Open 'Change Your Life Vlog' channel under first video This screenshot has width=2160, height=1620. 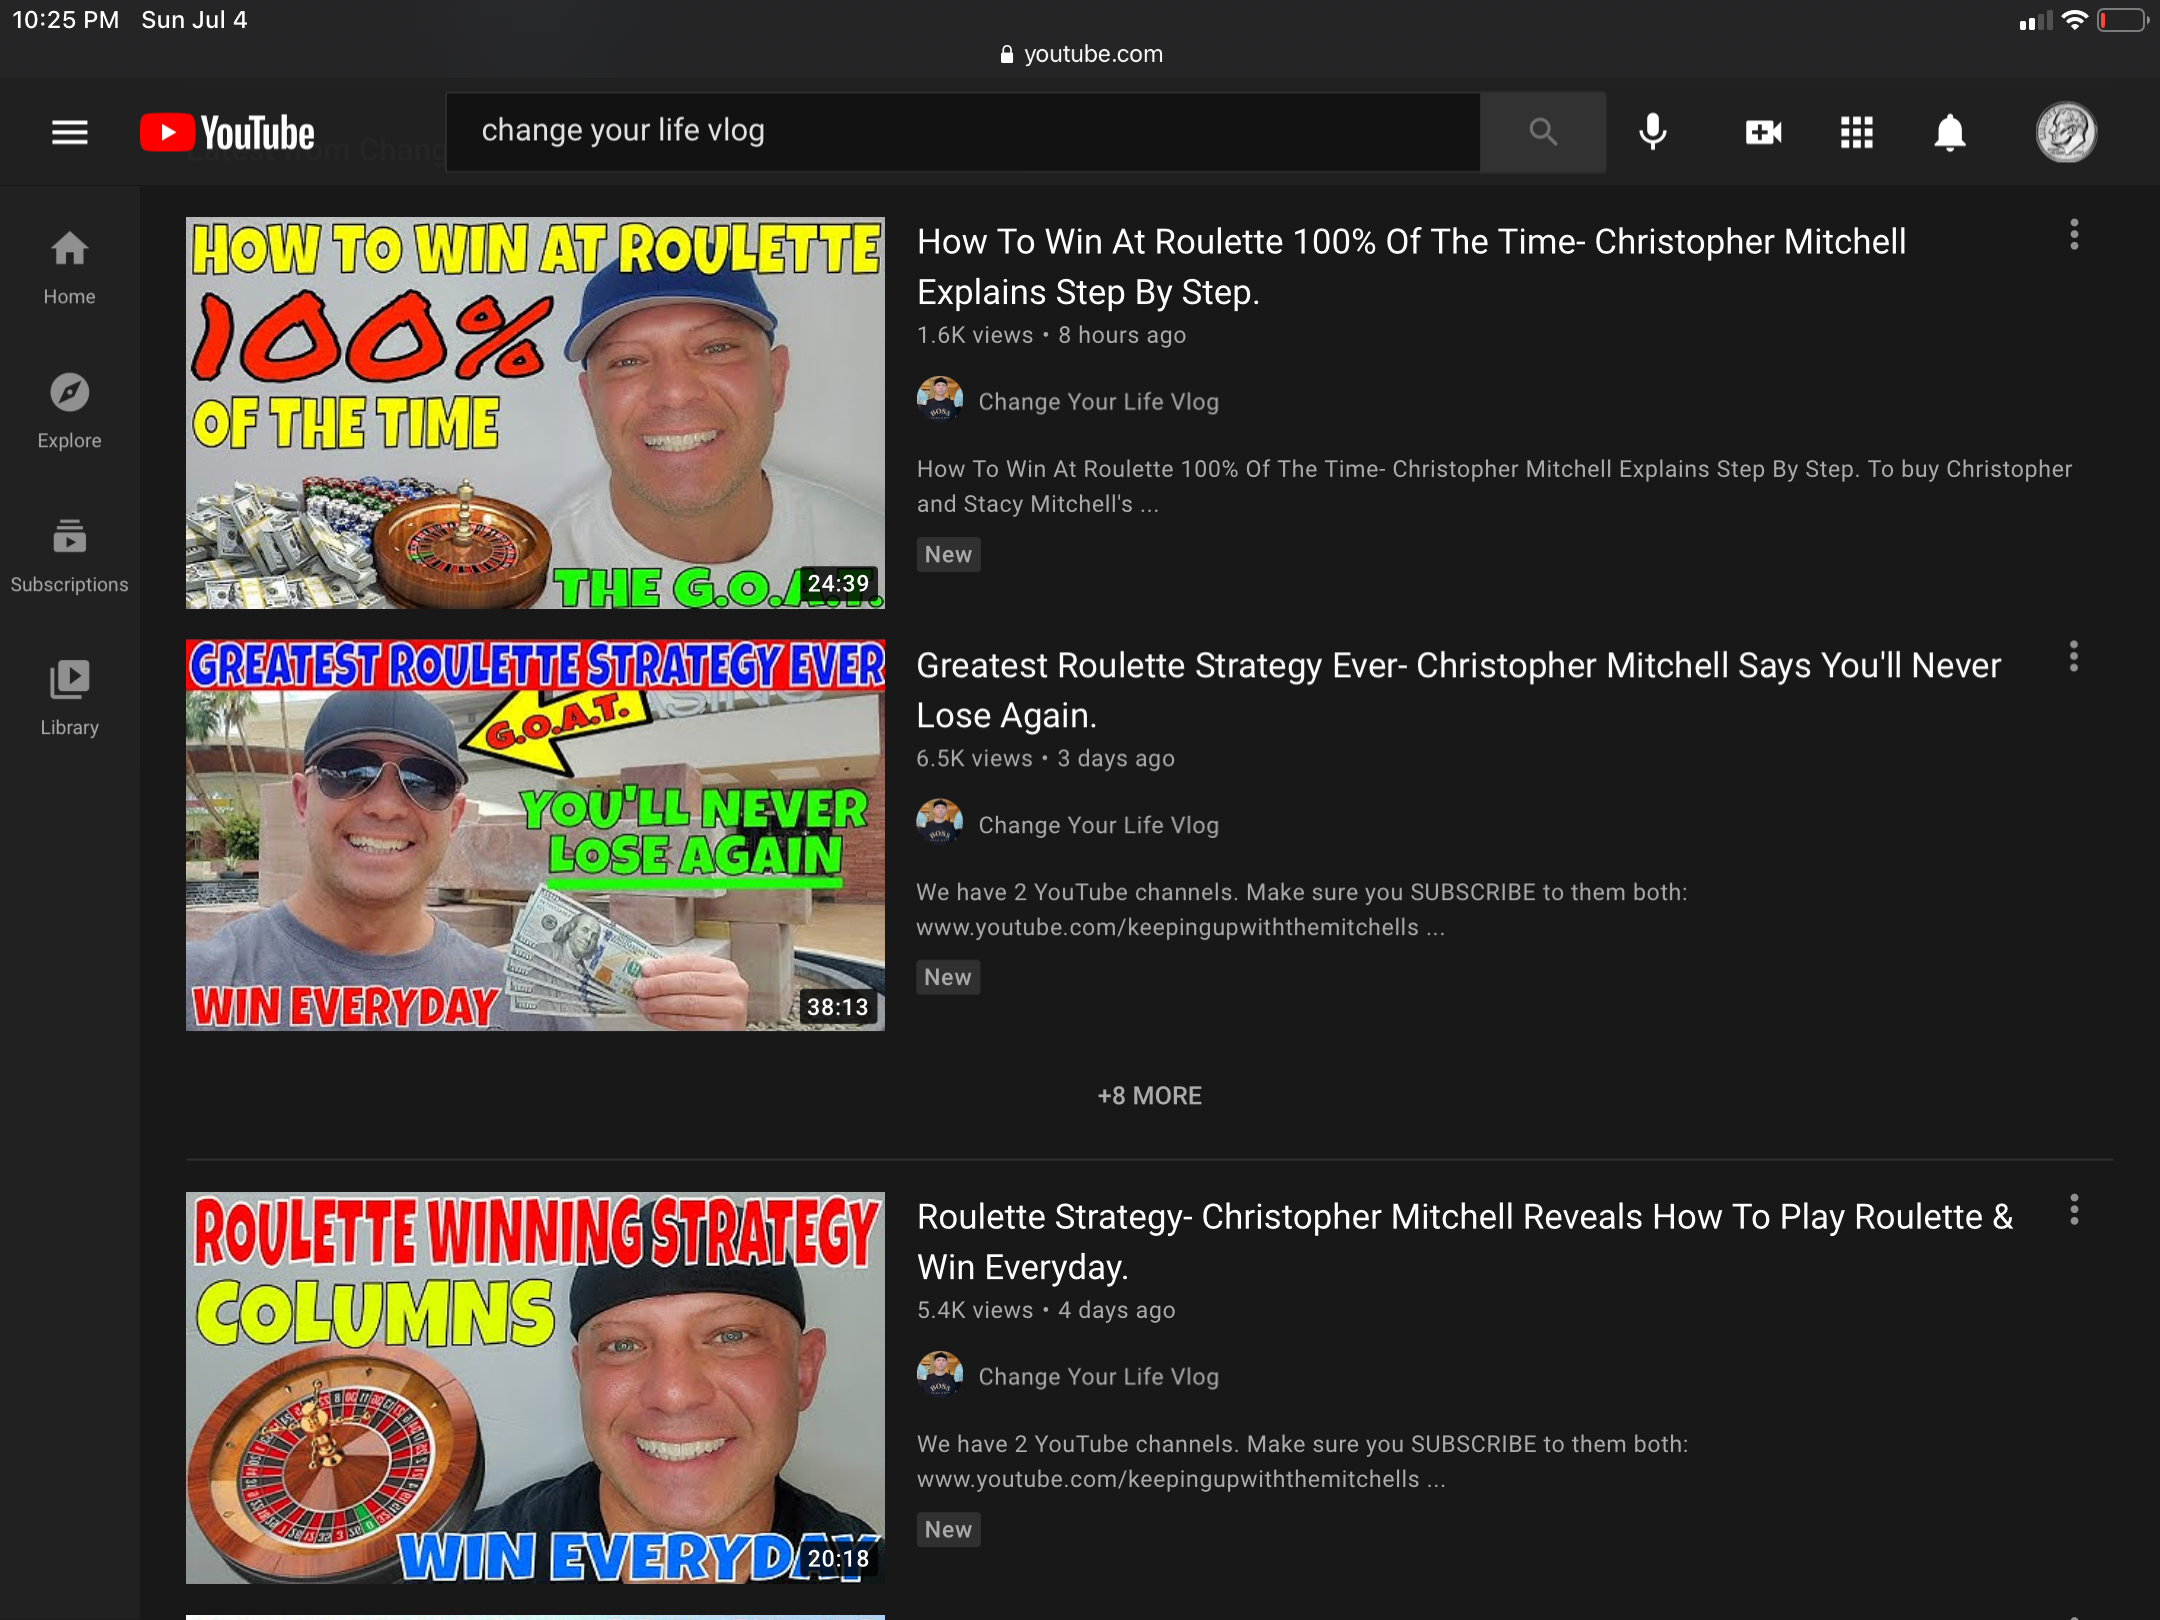(1098, 402)
